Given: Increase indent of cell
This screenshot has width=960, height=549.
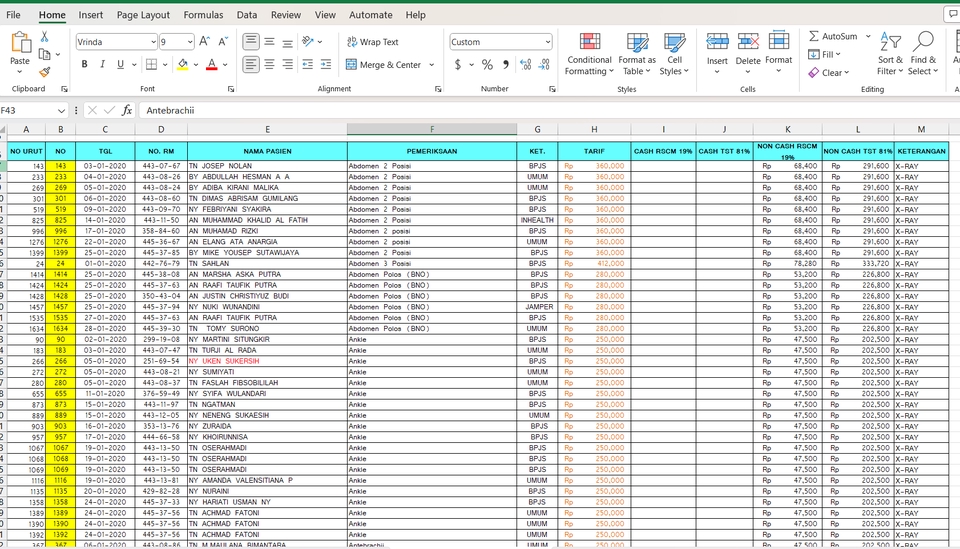Looking at the screenshot, I should tap(326, 64).
